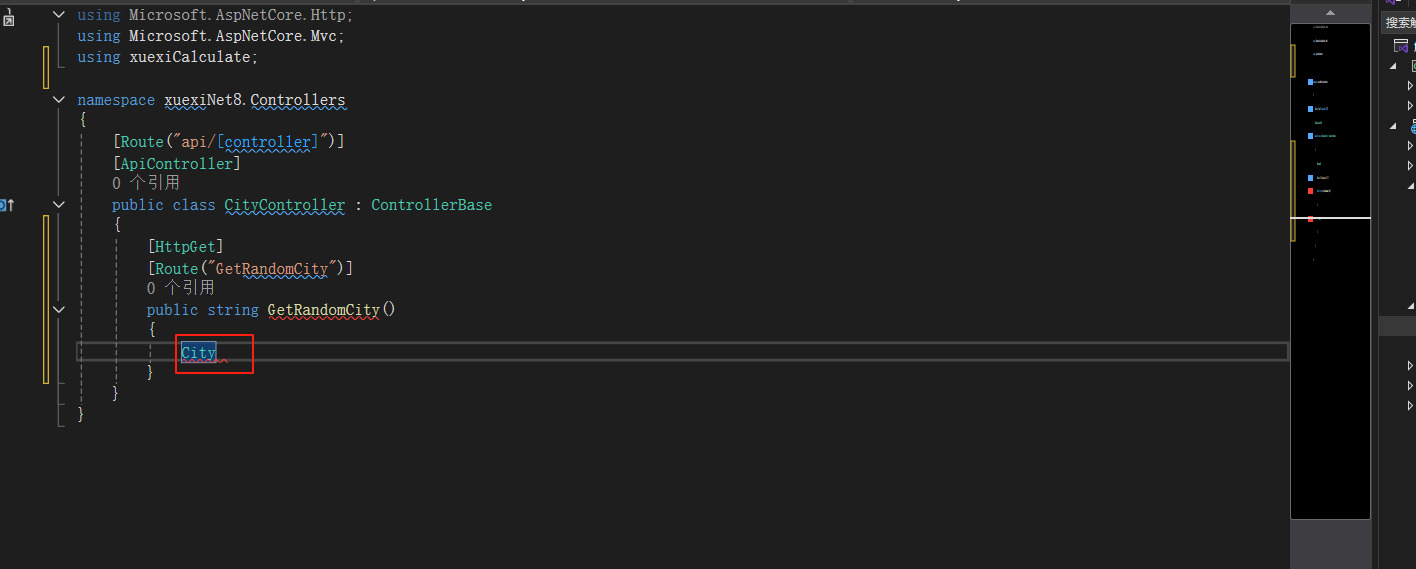Collapse the CityController class region
This screenshot has width=1416, height=569.
tap(59, 204)
